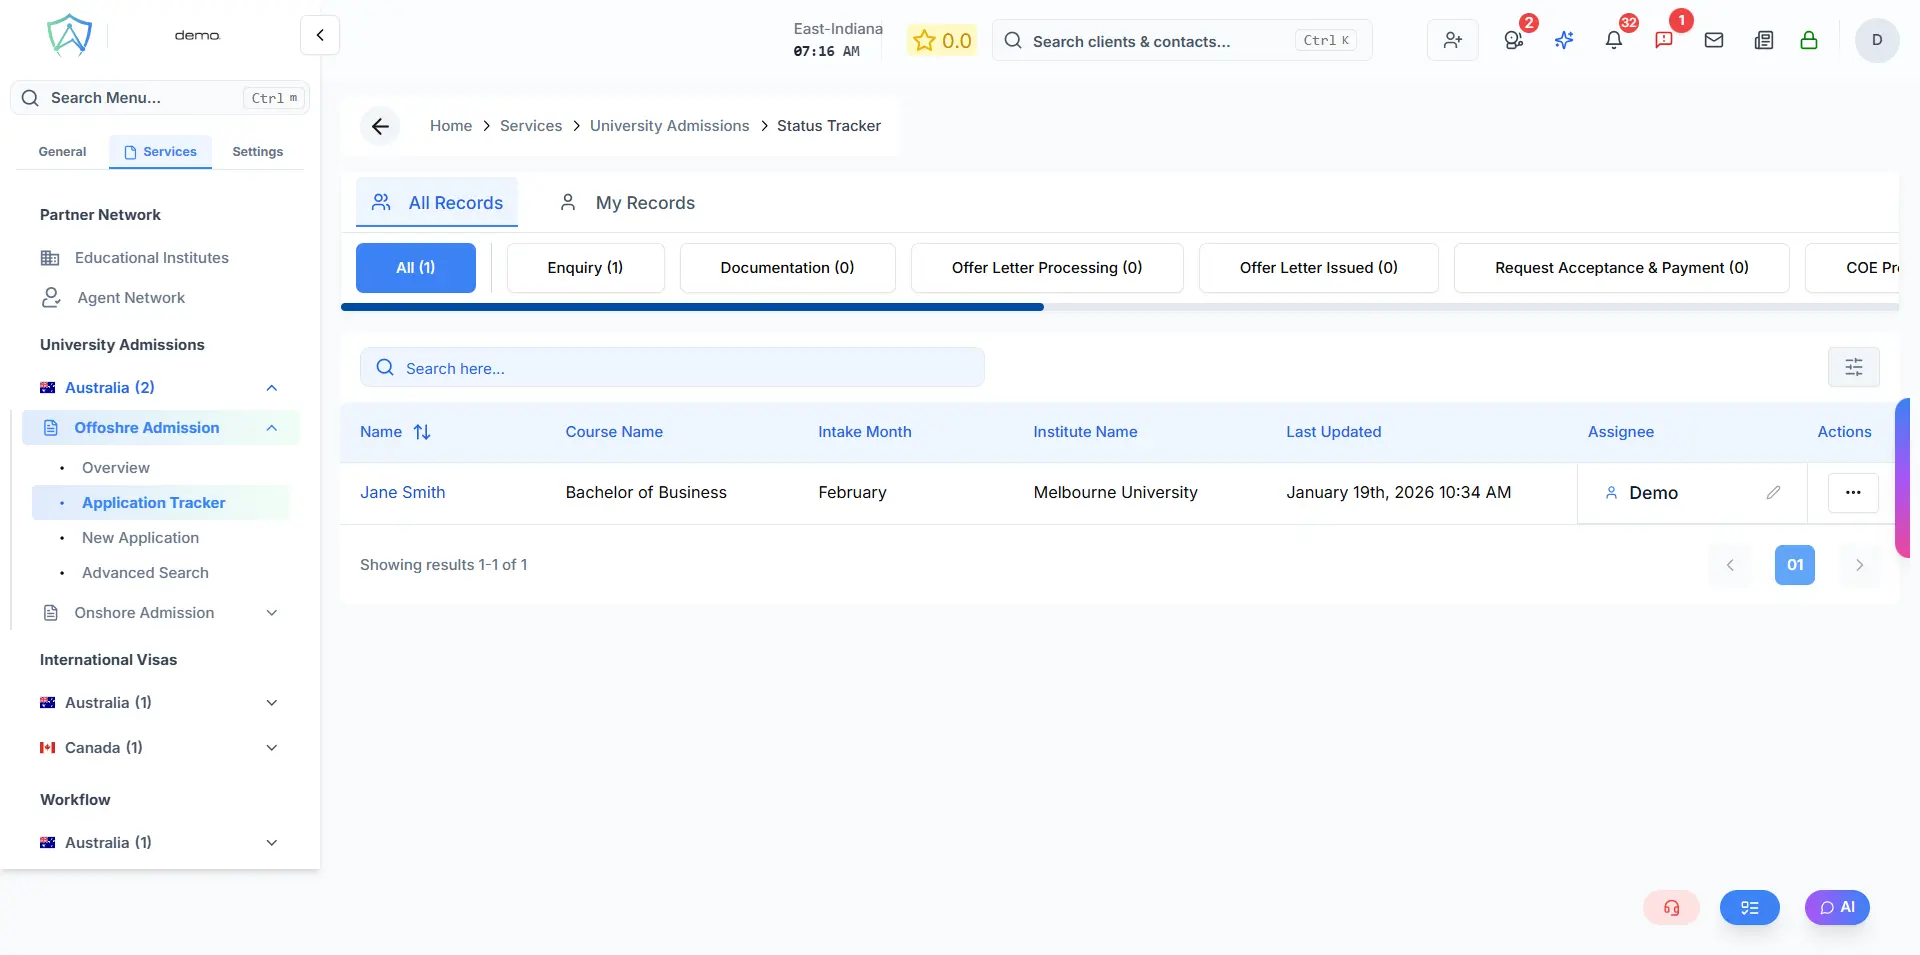Image resolution: width=1920 pixels, height=955 pixels.
Task: Open the AI sparkles feature
Action: [x=1564, y=40]
